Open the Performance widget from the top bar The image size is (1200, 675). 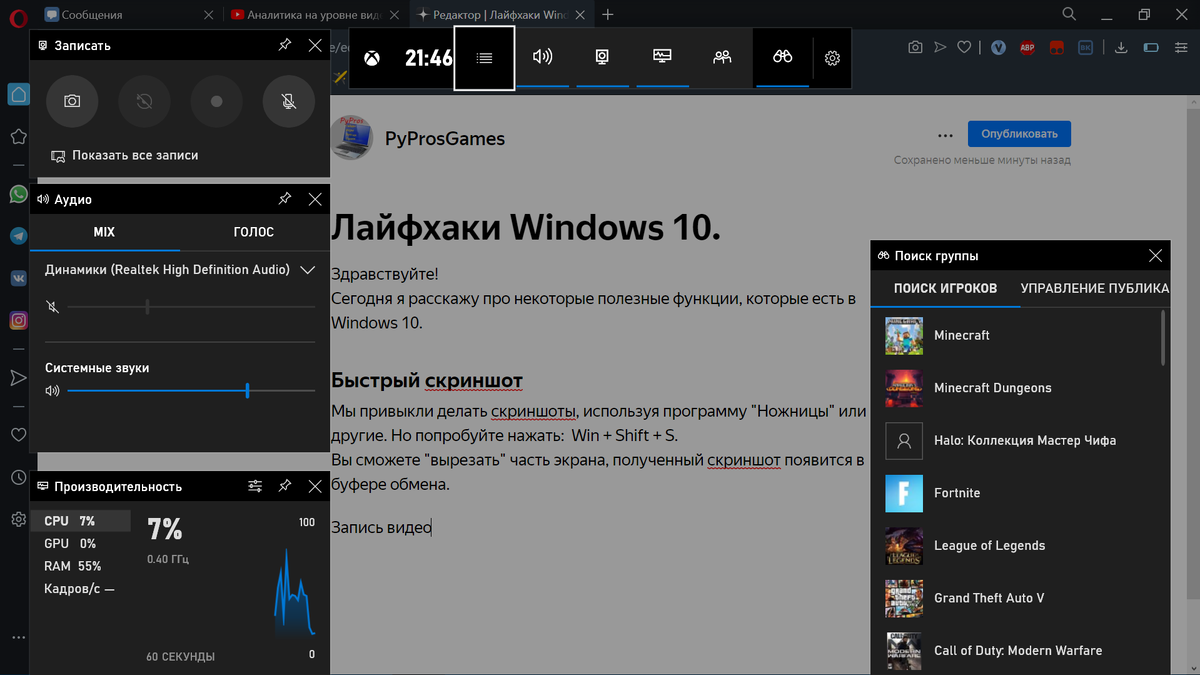pos(661,57)
